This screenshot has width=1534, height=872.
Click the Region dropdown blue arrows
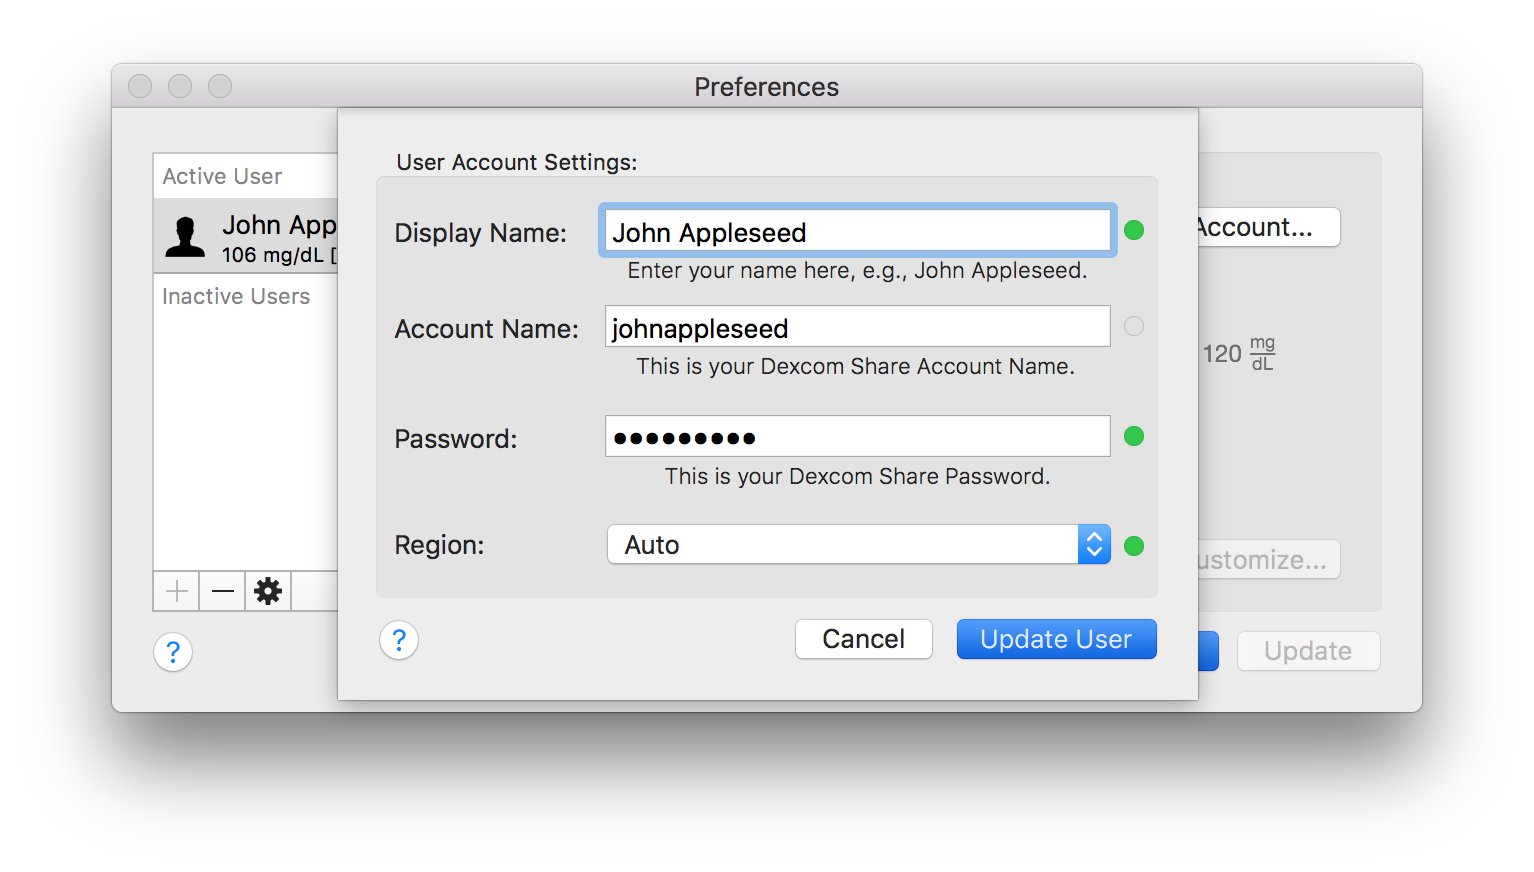(x=1094, y=545)
